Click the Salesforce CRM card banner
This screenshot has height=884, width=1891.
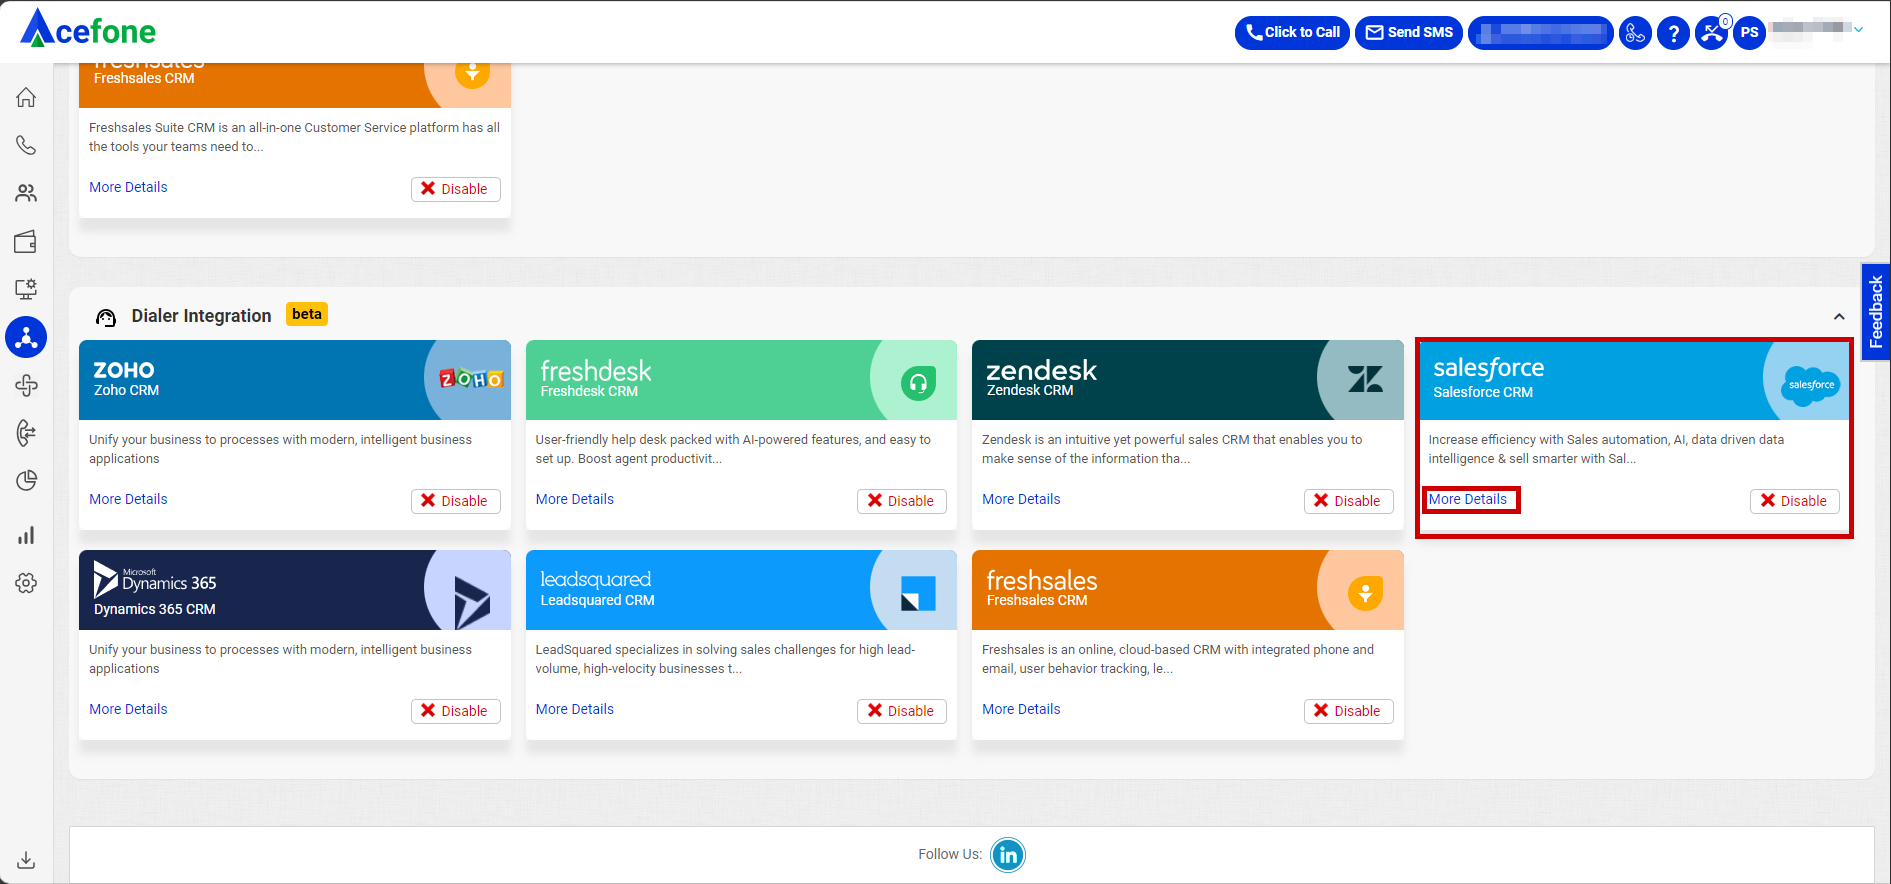1634,380
